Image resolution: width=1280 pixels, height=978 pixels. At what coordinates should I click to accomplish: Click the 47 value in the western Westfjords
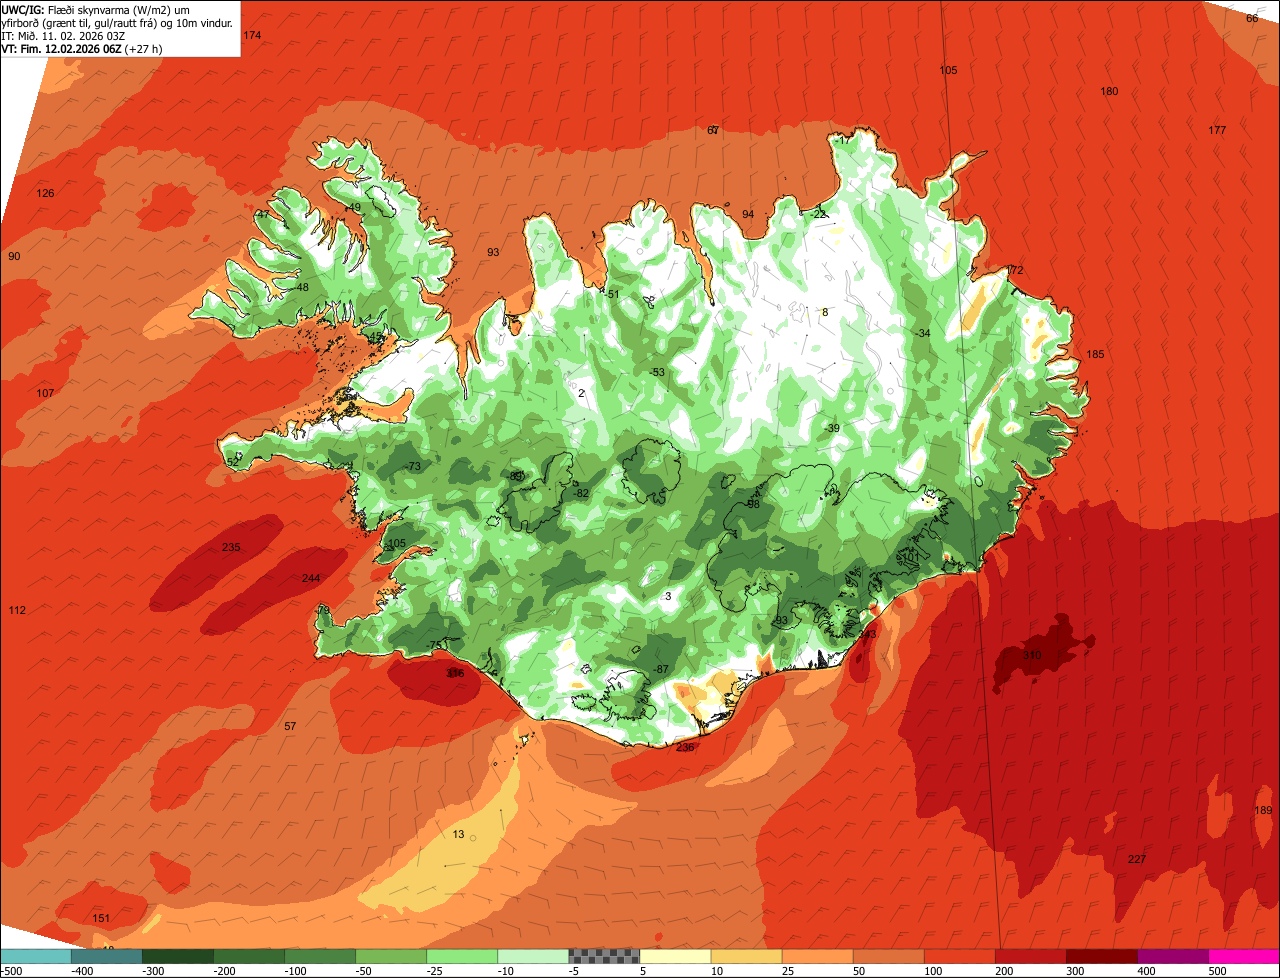pos(262,214)
